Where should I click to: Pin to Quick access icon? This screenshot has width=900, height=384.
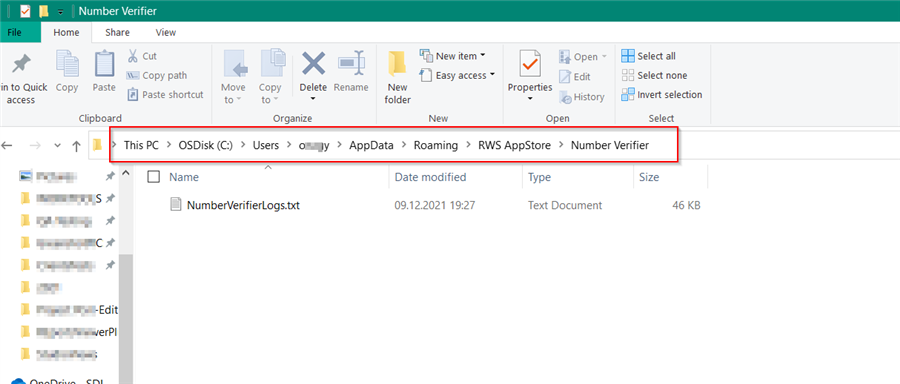click(x=21, y=64)
